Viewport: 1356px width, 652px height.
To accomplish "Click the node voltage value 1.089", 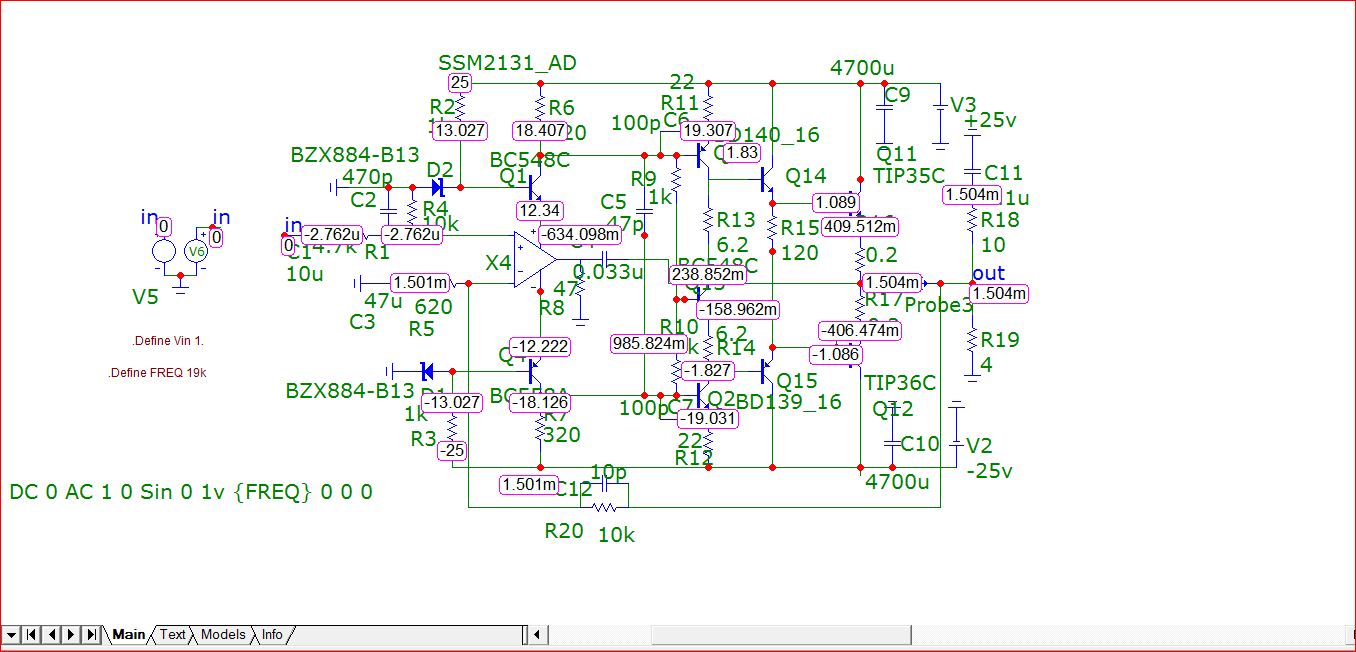I will coord(834,202).
